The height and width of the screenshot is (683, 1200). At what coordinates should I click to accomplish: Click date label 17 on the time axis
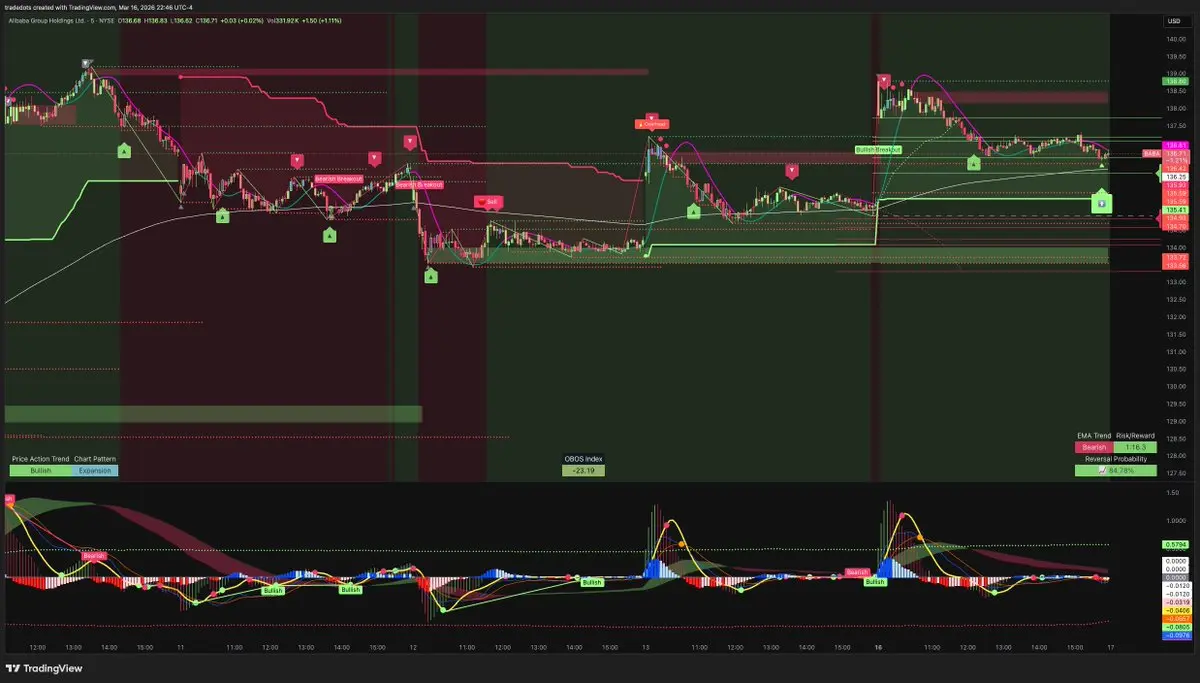coord(1112,647)
